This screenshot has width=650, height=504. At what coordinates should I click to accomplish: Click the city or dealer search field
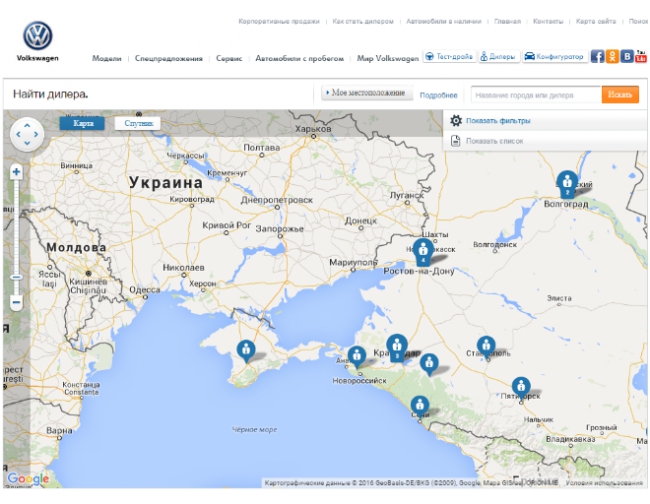point(534,95)
